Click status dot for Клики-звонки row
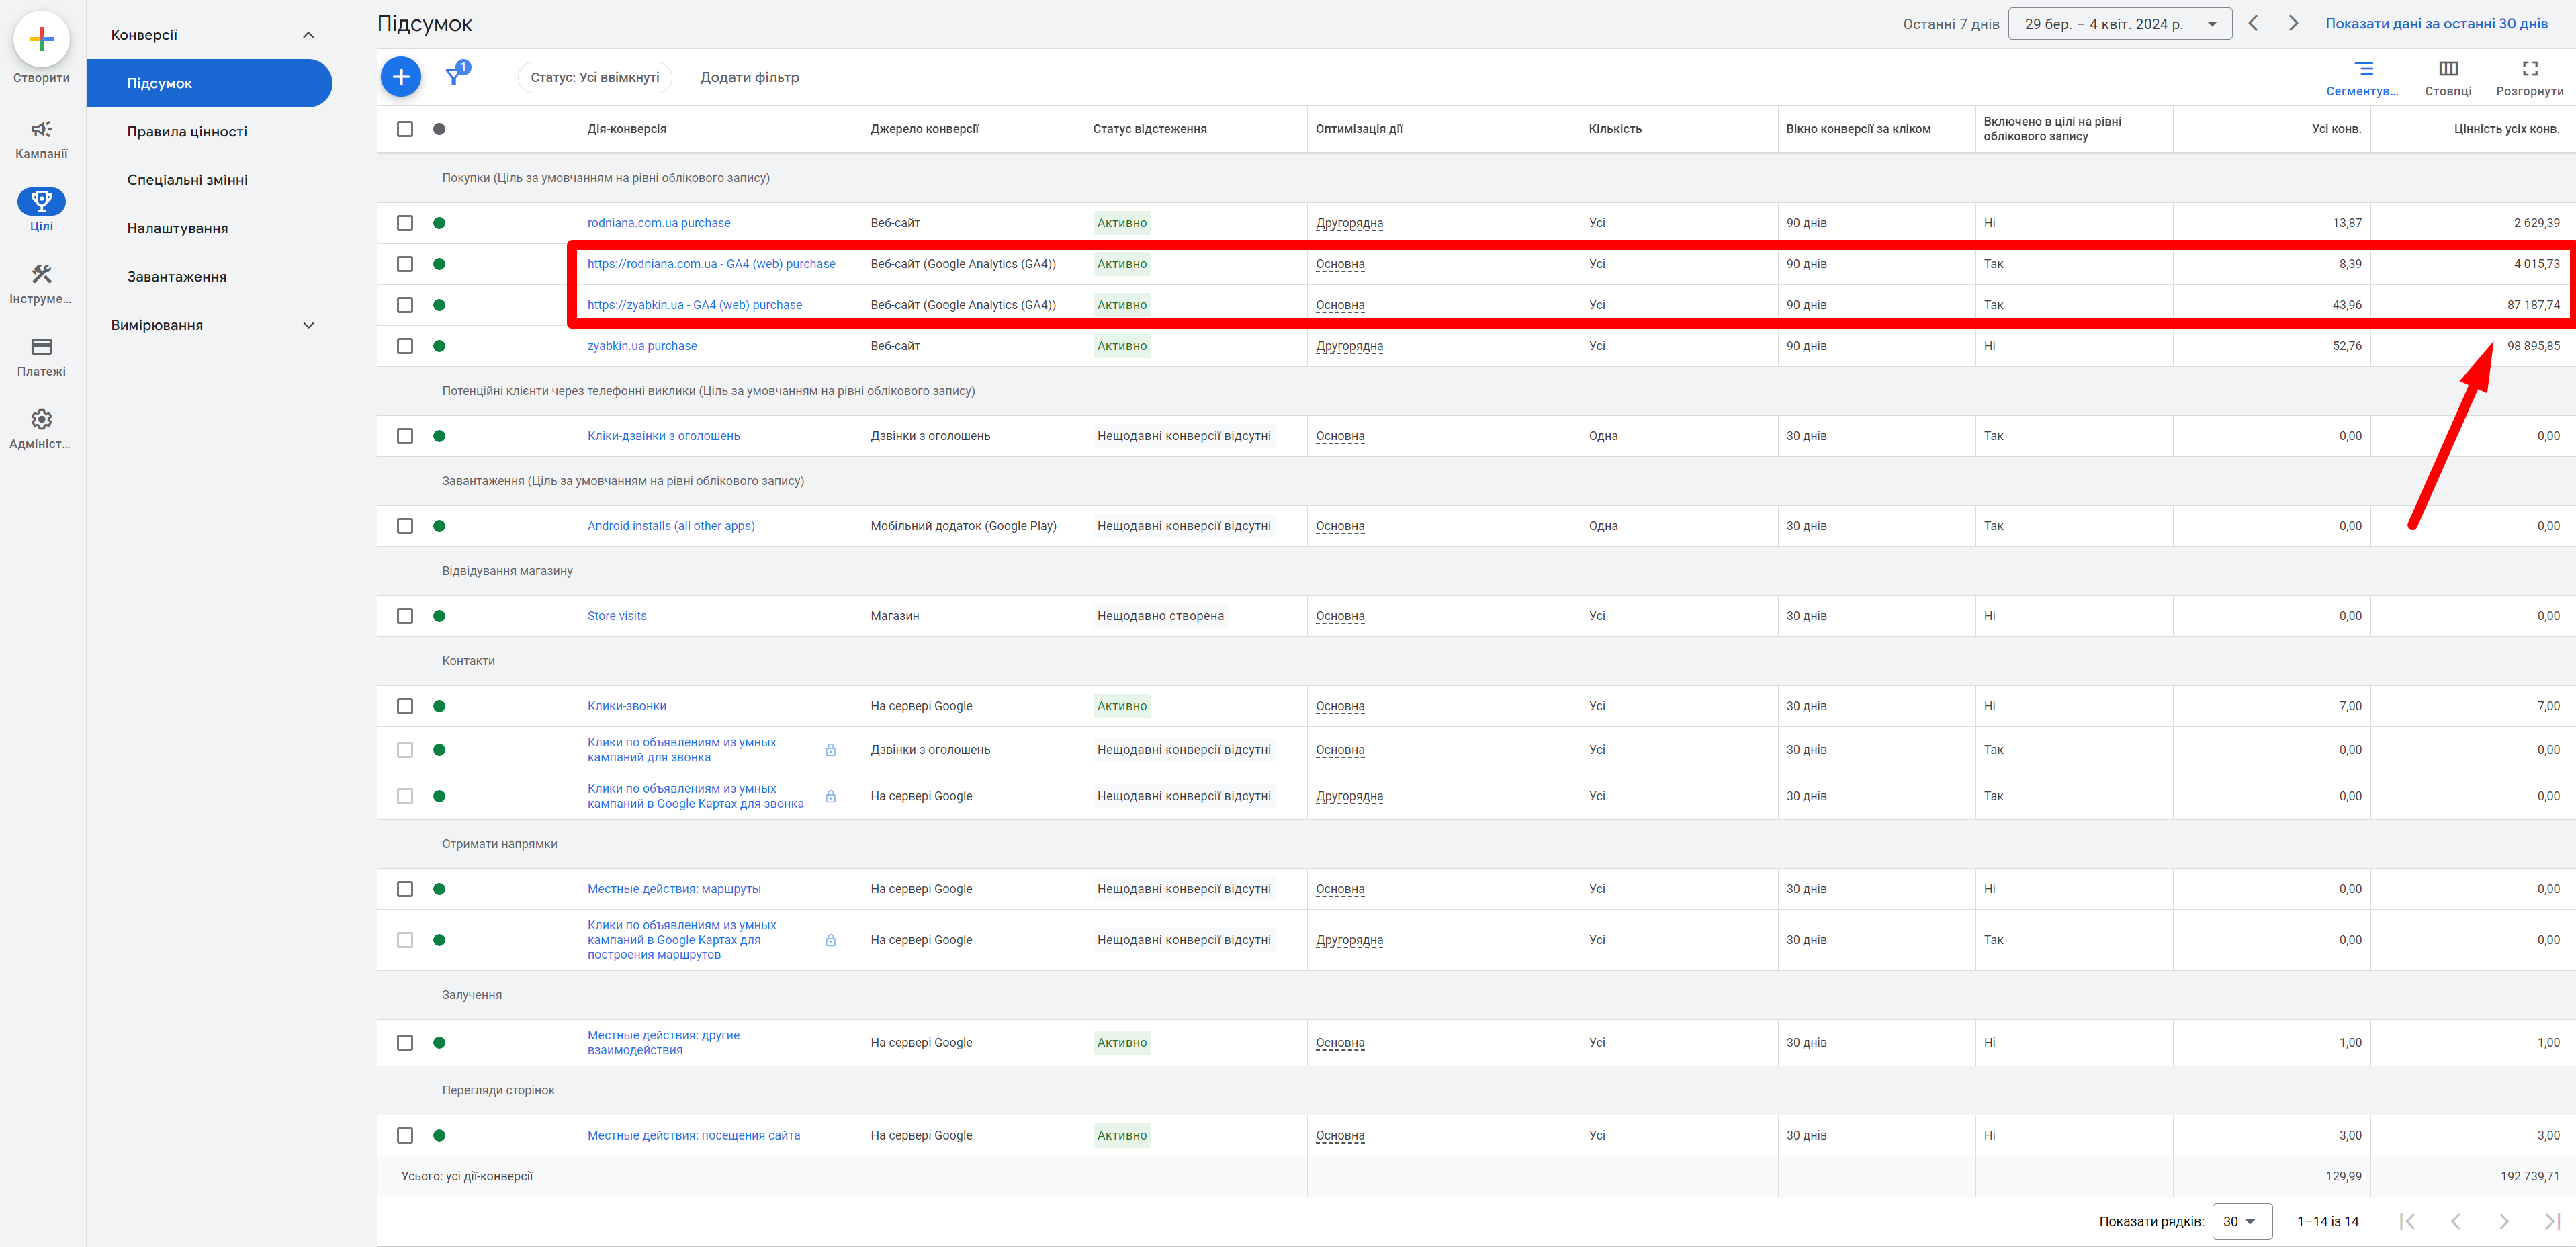The image size is (2576, 1247). [439, 706]
